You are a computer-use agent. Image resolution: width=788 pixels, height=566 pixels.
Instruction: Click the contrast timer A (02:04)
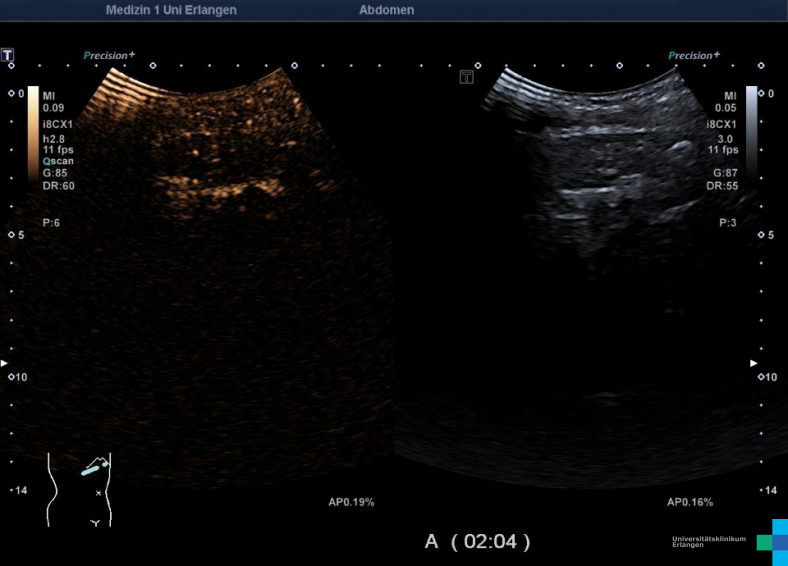coord(478,541)
